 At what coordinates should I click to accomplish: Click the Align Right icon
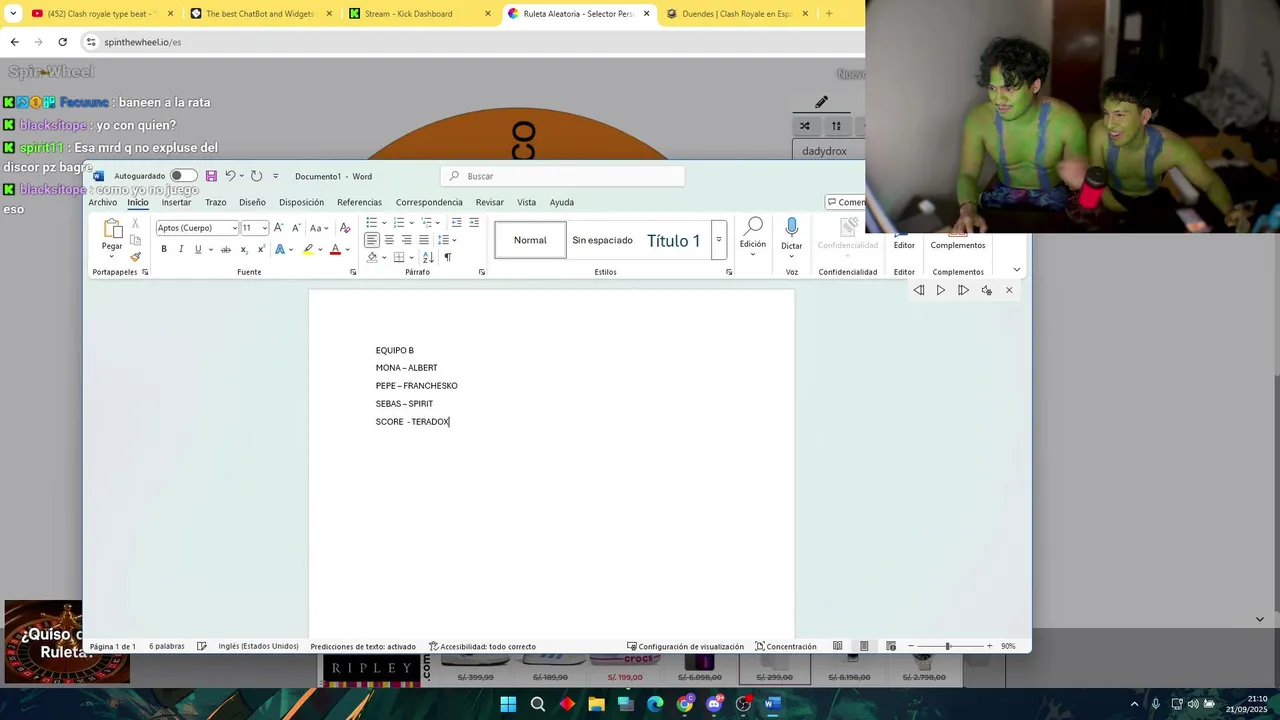click(x=406, y=240)
